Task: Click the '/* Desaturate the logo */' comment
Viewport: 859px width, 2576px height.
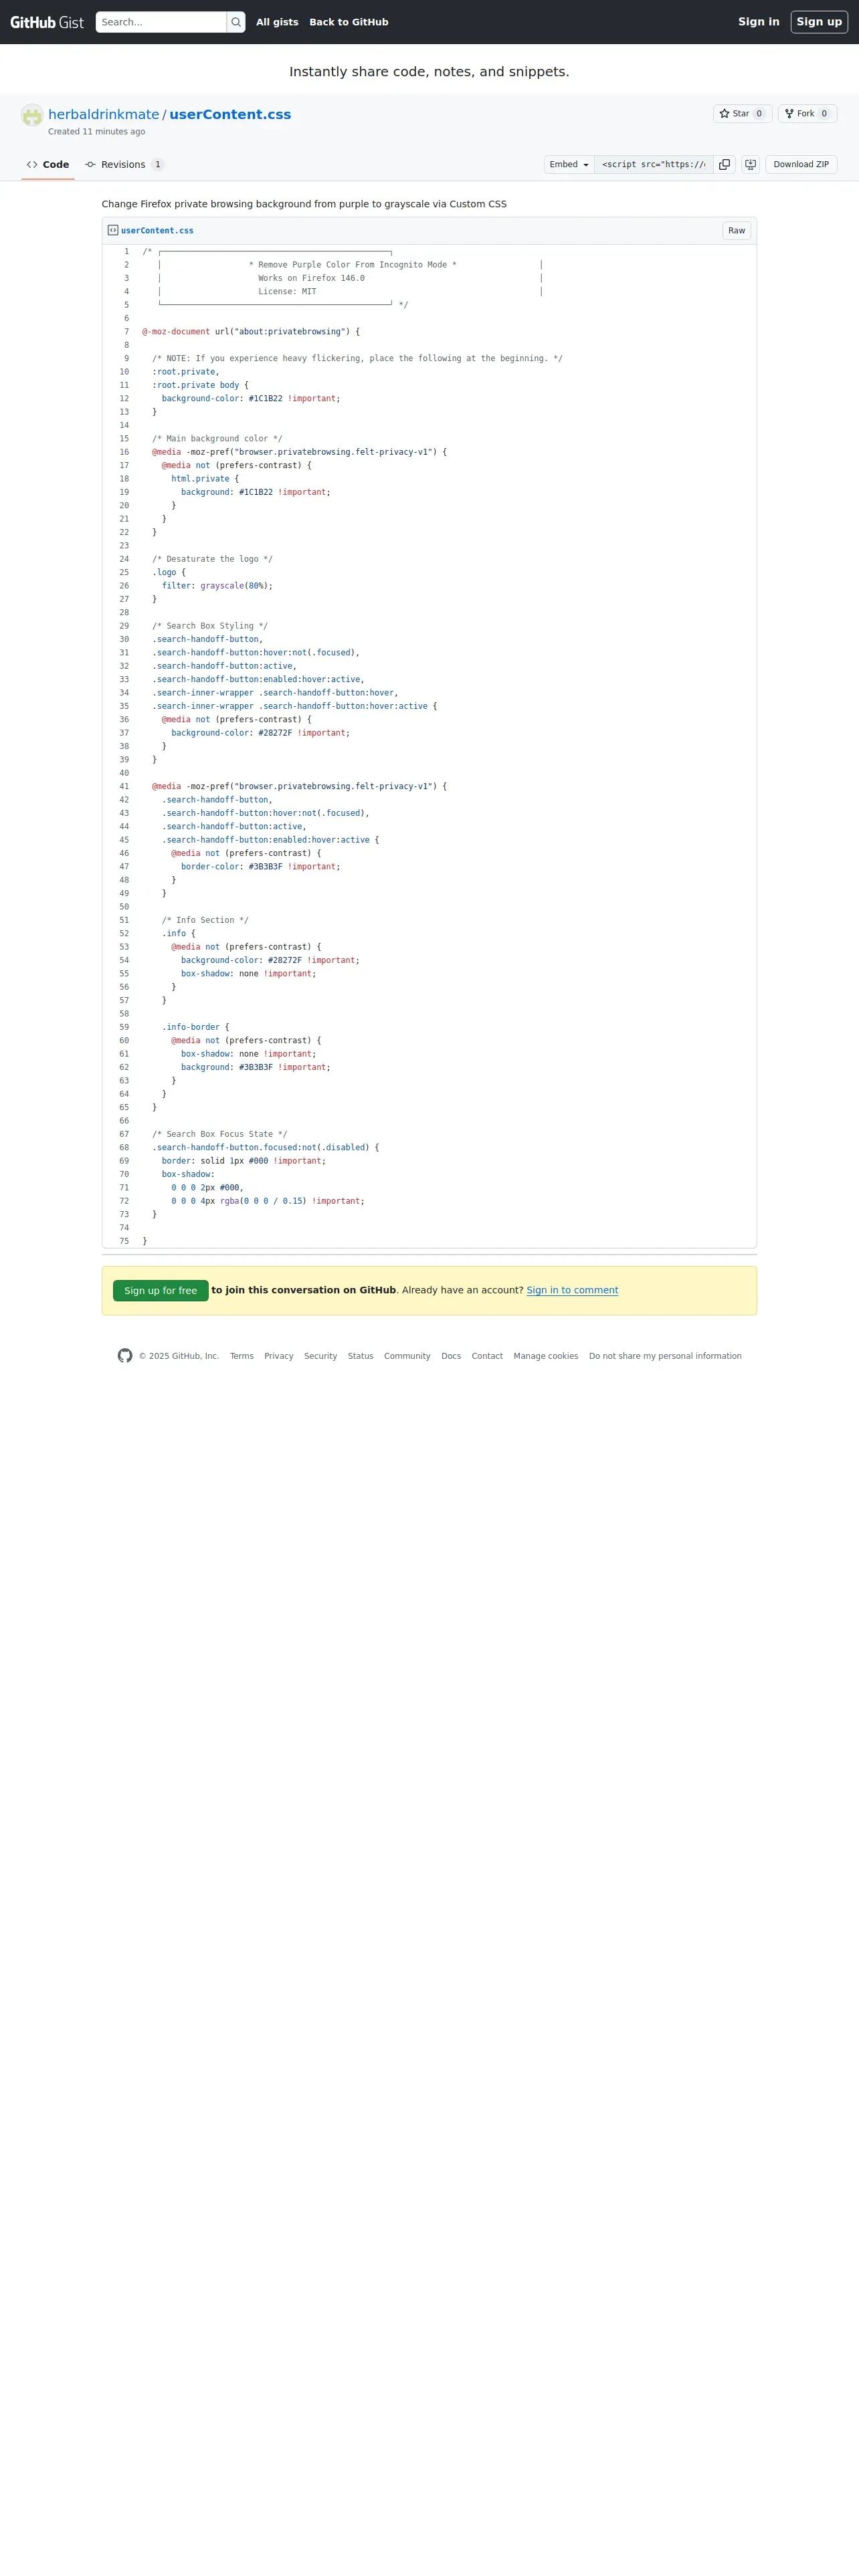Action: (x=212, y=559)
